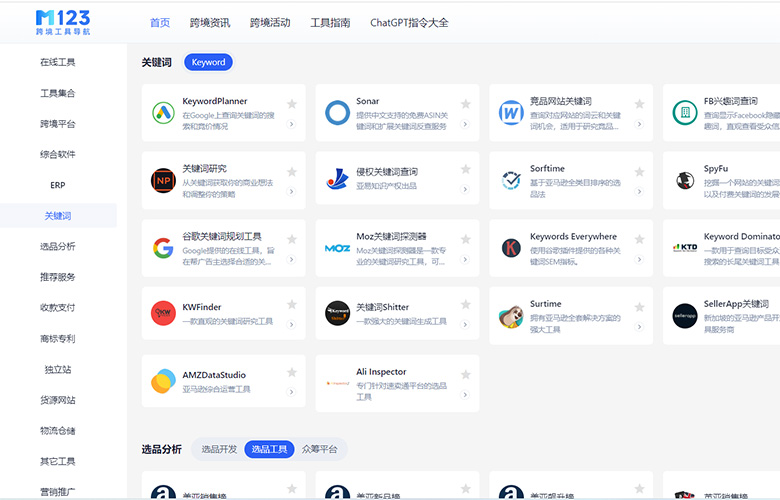This screenshot has width=780, height=500.
Task: Open 工具集合 in the sidebar
Action: (x=58, y=93)
